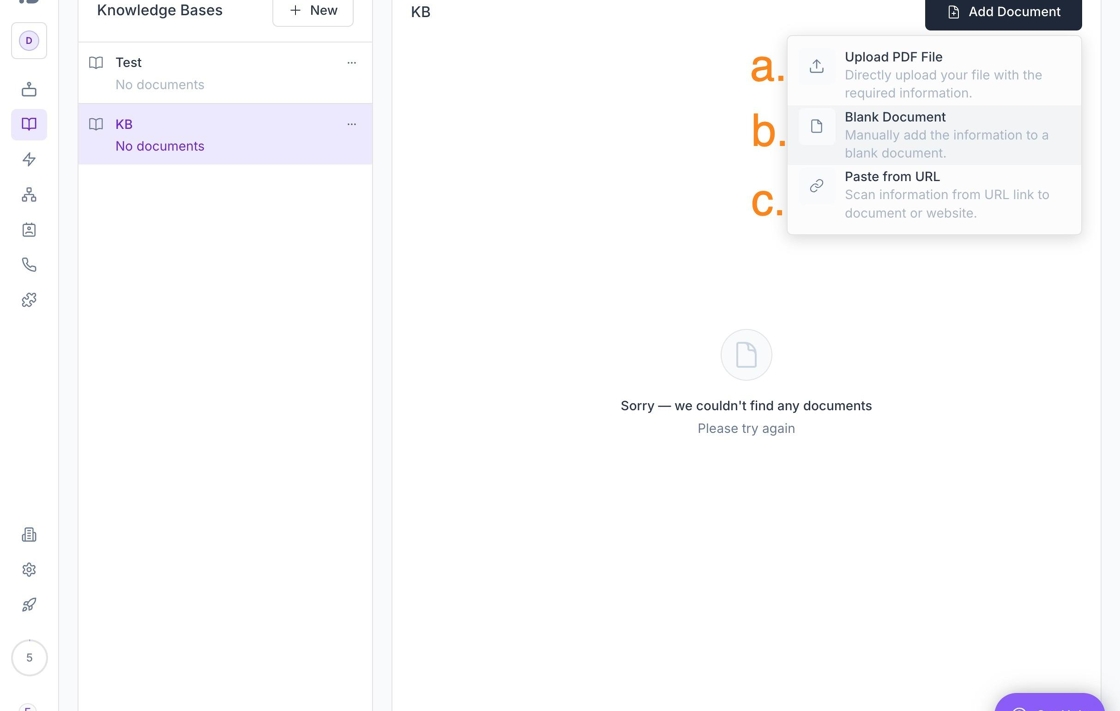Click the D avatar account switcher
The height and width of the screenshot is (711, 1120).
pyautogui.click(x=29, y=41)
